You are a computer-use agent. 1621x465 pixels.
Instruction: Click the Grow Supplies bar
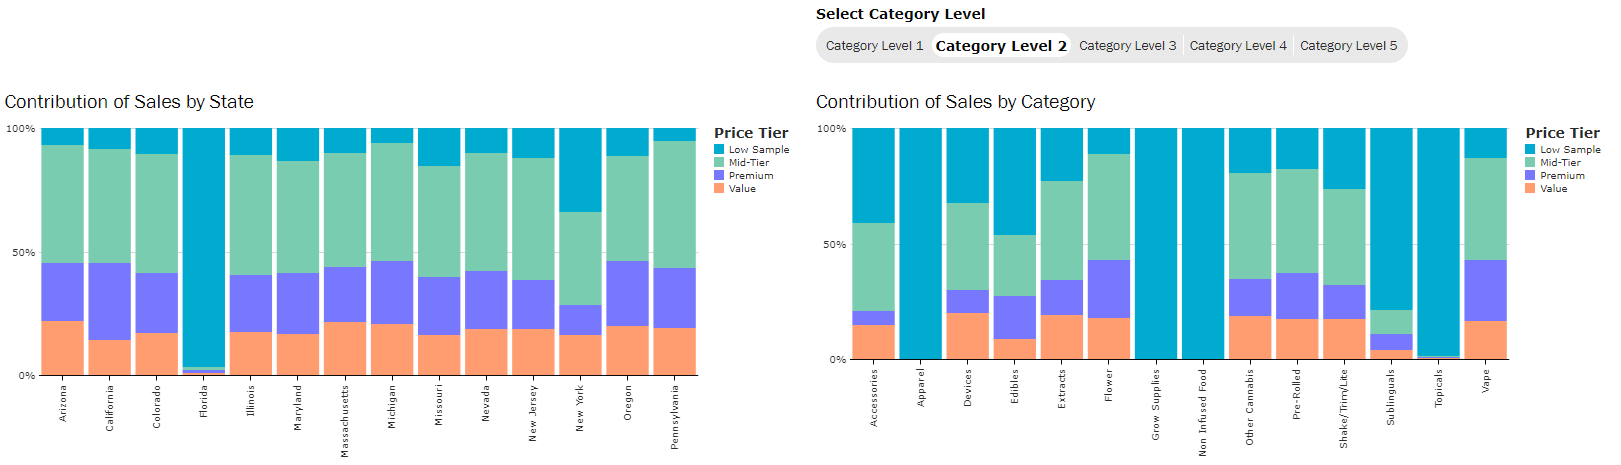pos(1156,243)
